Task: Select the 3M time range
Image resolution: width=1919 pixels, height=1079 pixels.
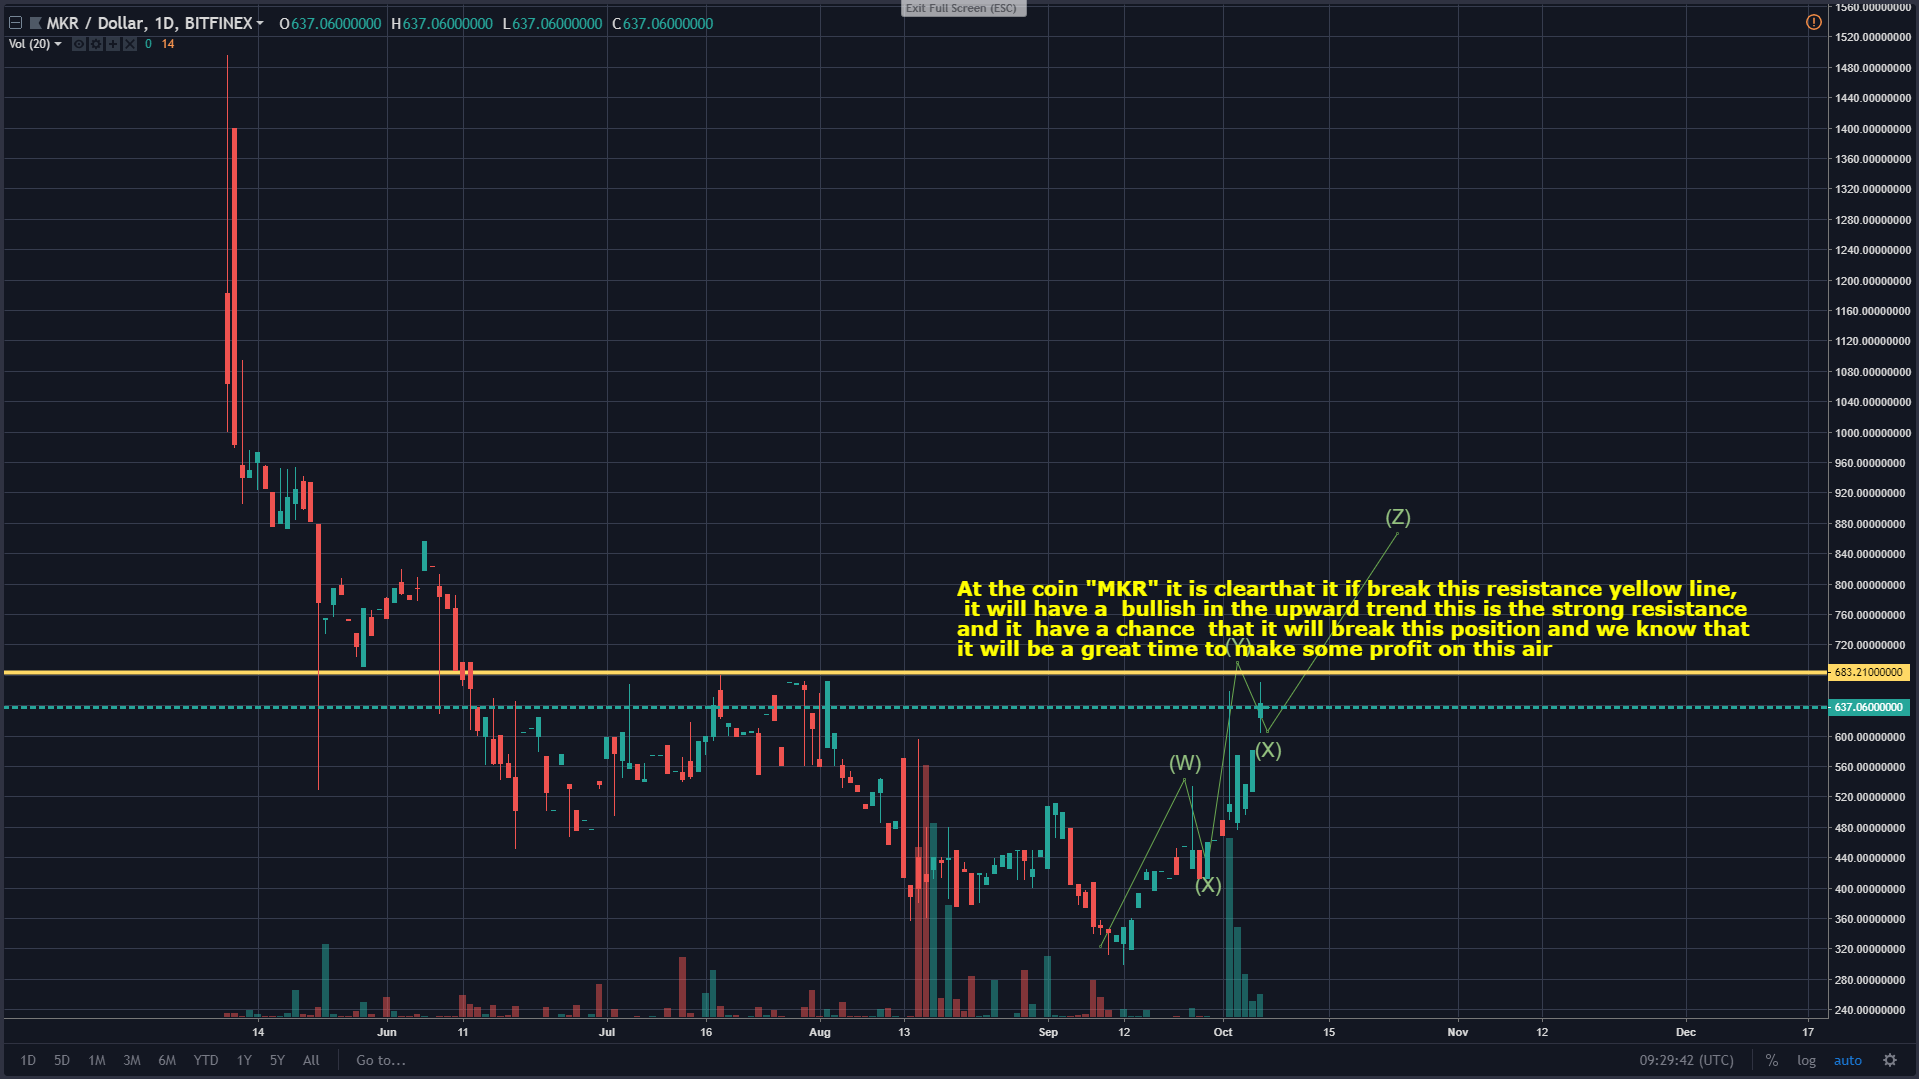Action: (132, 1060)
